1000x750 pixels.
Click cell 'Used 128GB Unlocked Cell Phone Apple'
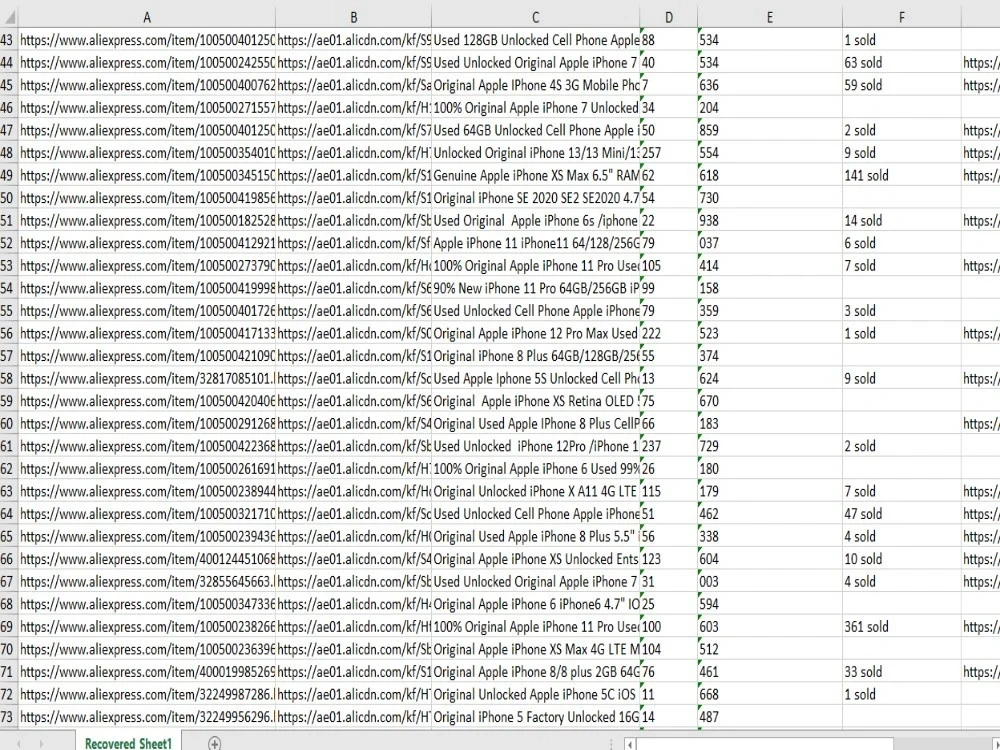(536, 40)
